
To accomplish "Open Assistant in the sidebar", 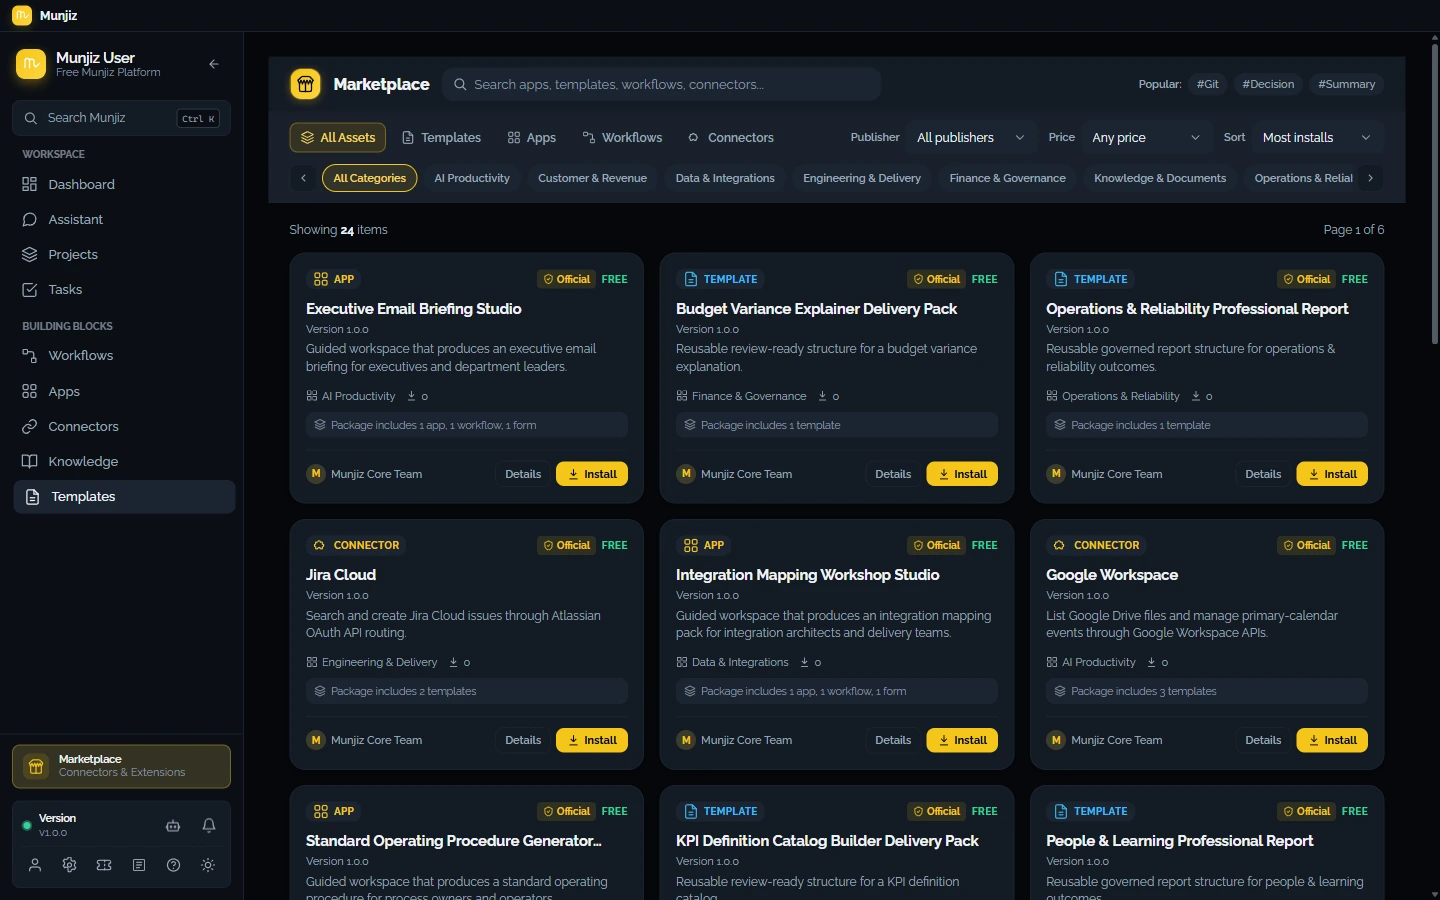I will 124,220.
